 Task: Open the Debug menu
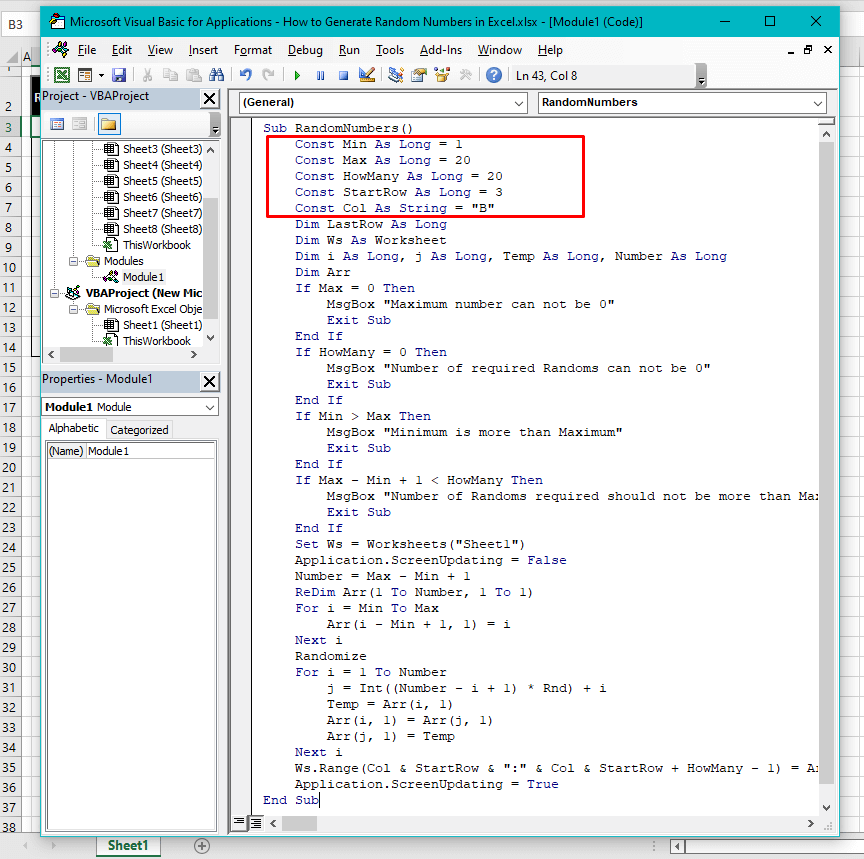coord(305,50)
